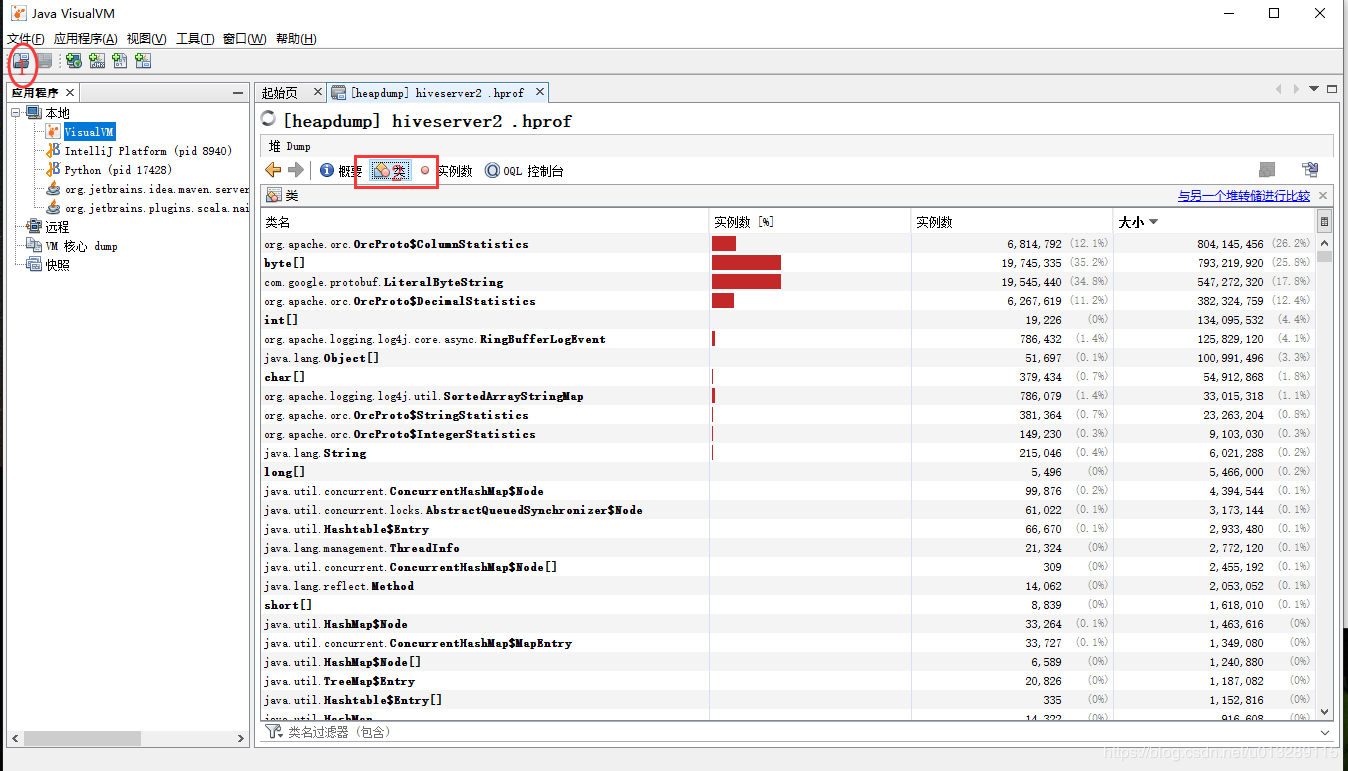Sort by the 类名 column header
Screen dimensions: 1348x771
pyautogui.click(x=485, y=222)
